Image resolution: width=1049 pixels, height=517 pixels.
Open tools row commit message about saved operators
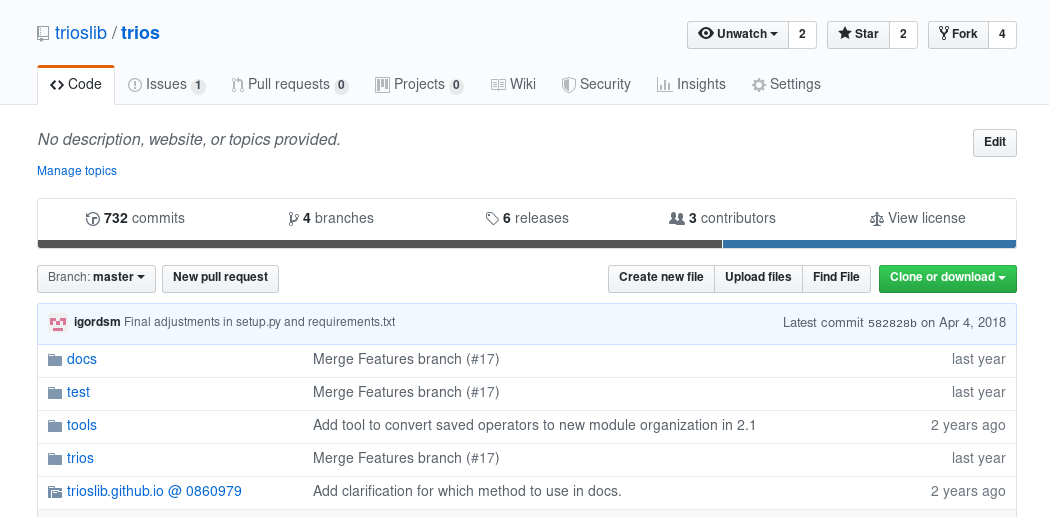pyautogui.click(x=535, y=425)
